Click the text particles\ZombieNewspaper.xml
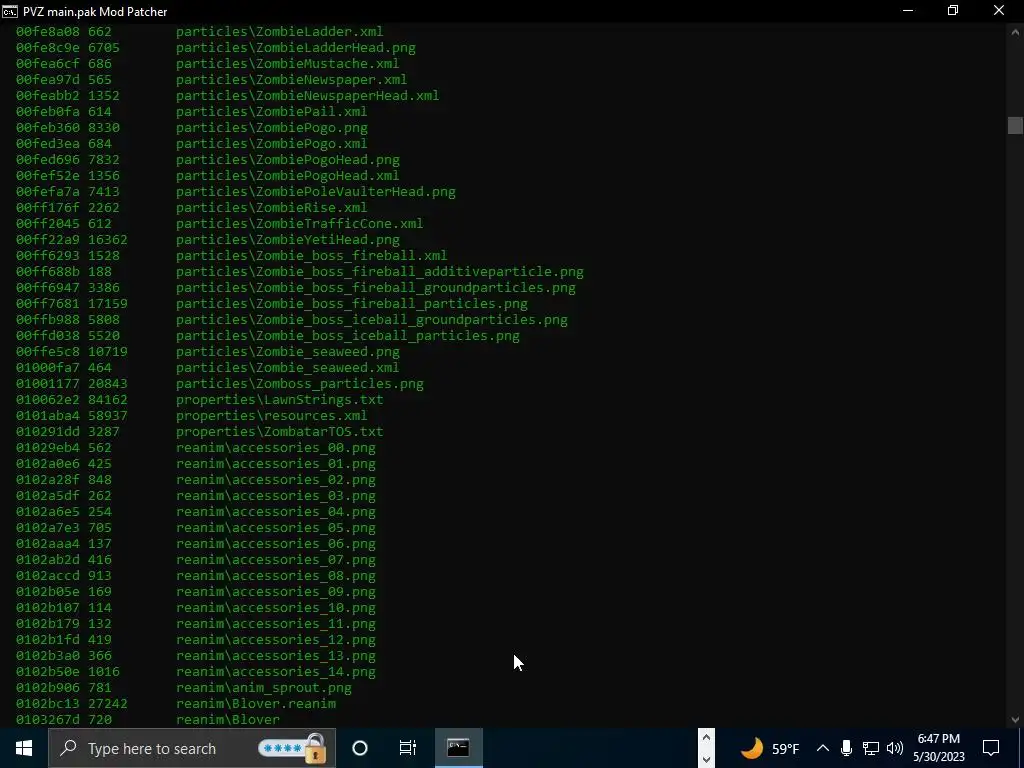Screen dimensions: 1024x768 [x=291, y=80]
